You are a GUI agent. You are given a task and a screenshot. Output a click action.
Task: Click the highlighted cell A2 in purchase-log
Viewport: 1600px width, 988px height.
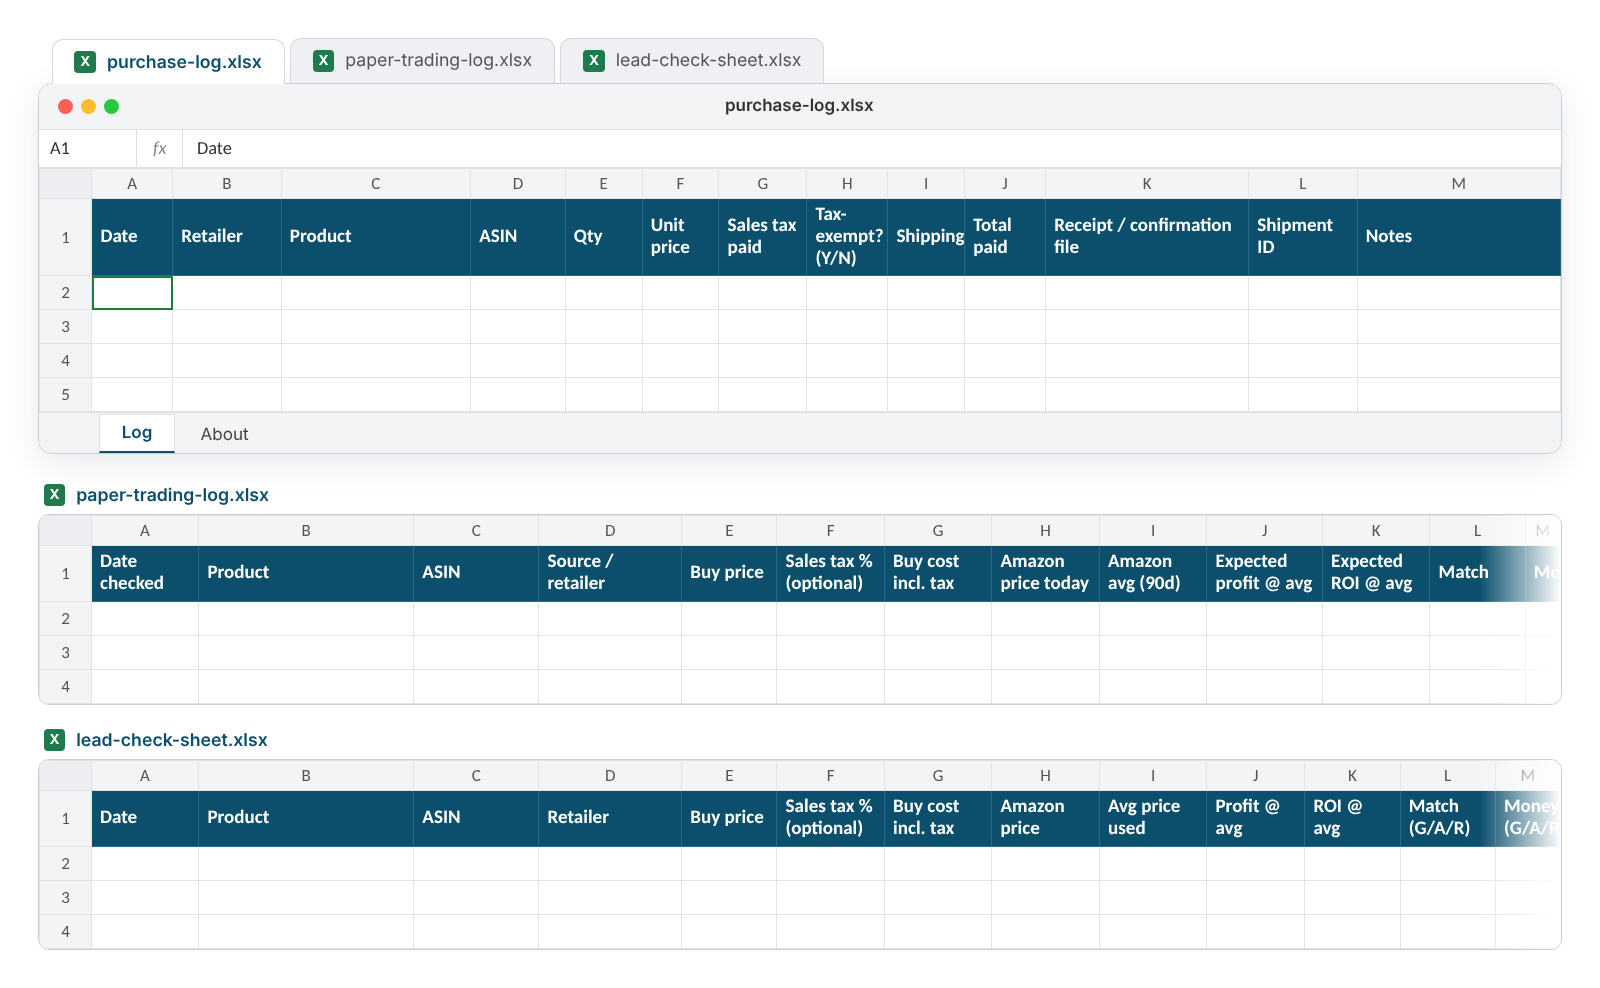tap(132, 293)
